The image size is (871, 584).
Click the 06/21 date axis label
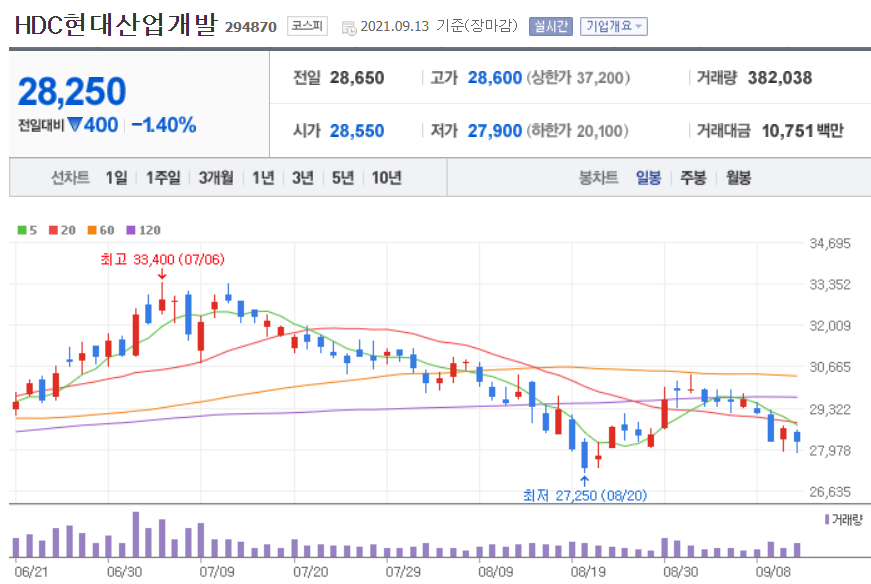(x=32, y=572)
